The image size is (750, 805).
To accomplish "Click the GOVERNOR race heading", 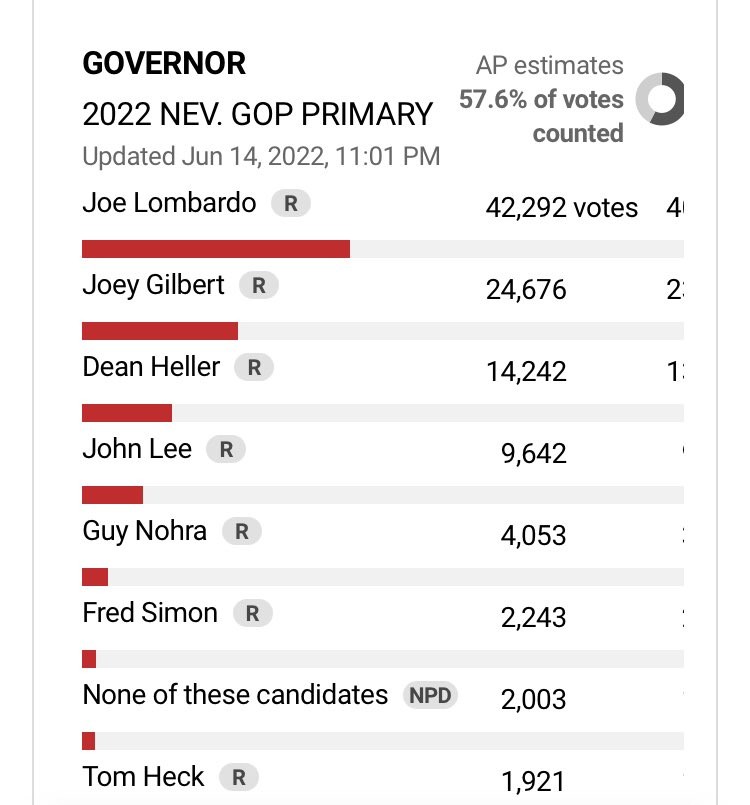I will tap(164, 64).
